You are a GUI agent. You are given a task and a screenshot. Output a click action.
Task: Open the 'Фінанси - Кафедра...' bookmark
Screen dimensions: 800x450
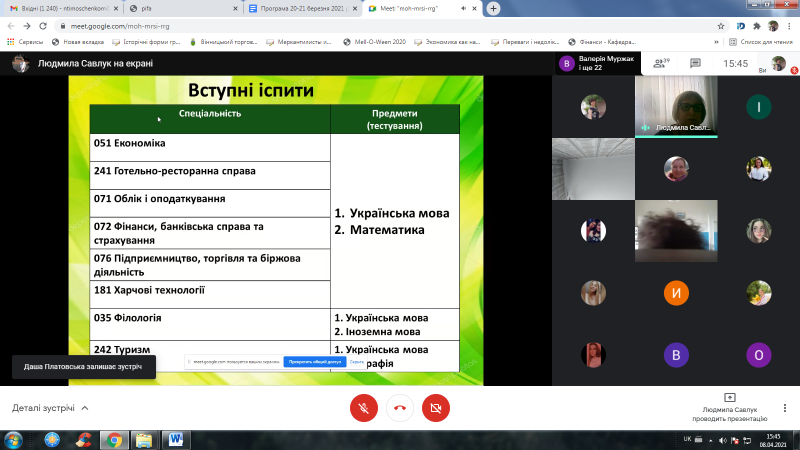603,42
